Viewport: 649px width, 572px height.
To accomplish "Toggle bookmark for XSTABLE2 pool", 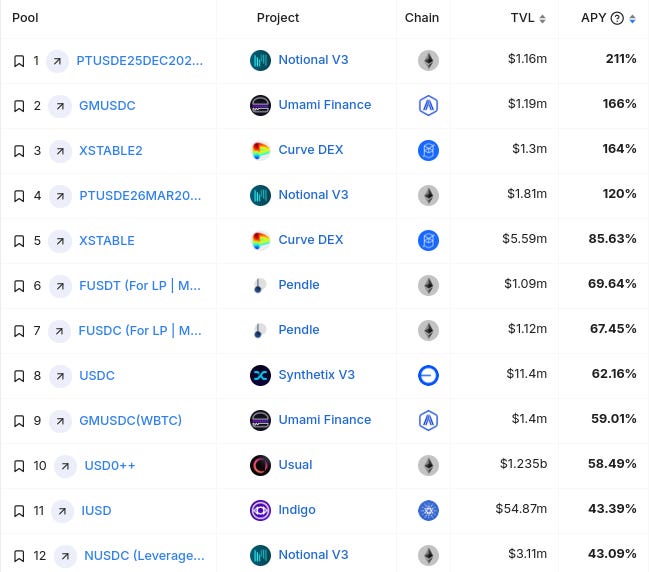I will 19,151.
